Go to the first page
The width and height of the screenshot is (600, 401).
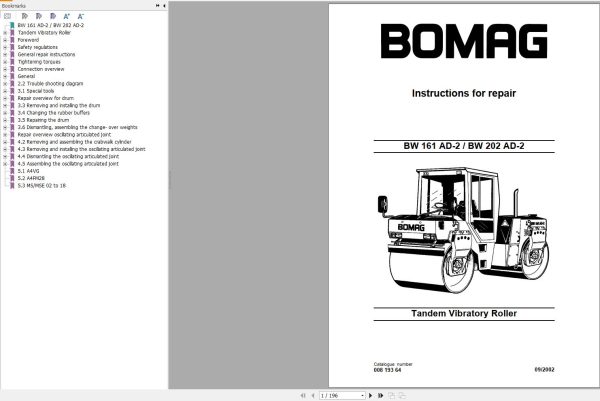click(x=303, y=396)
